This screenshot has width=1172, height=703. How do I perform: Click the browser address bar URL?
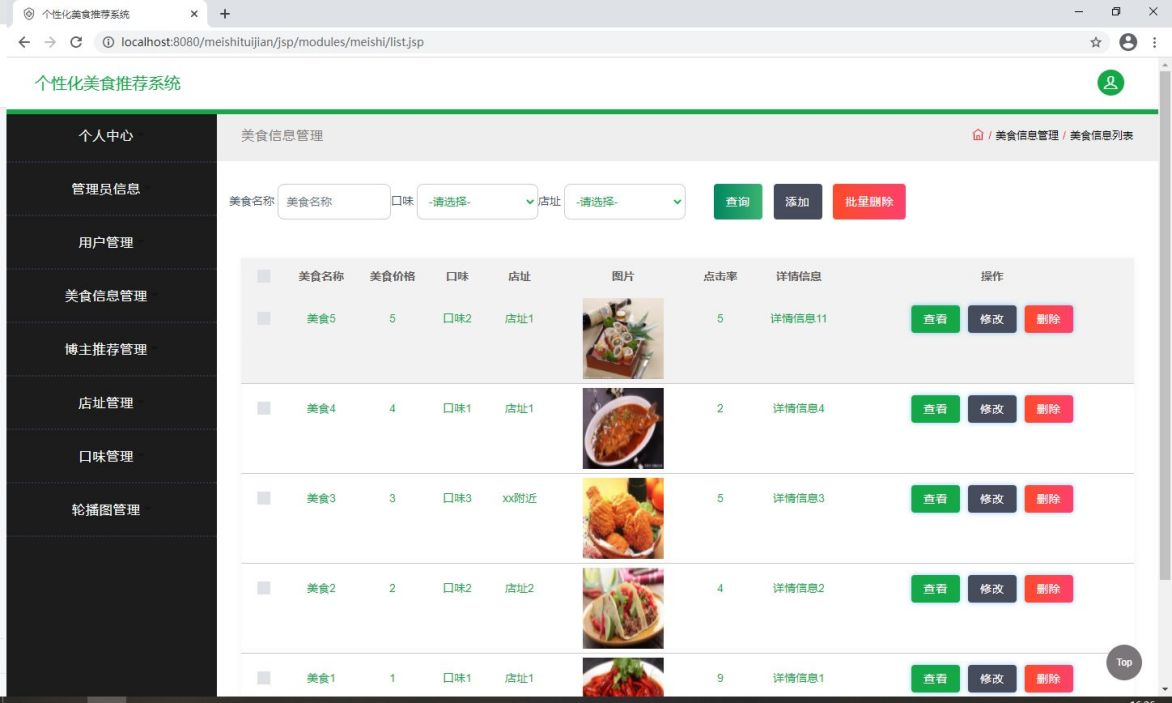[x=272, y=42]
